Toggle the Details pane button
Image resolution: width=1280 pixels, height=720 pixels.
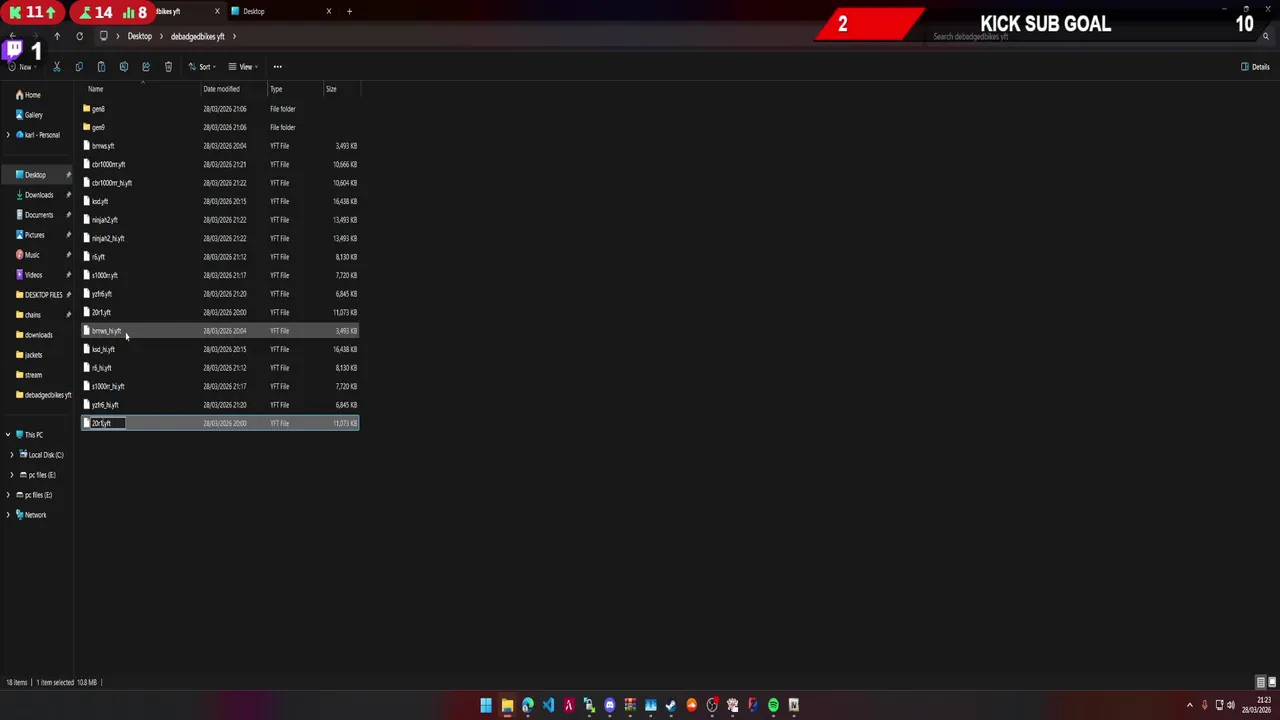1255,67
